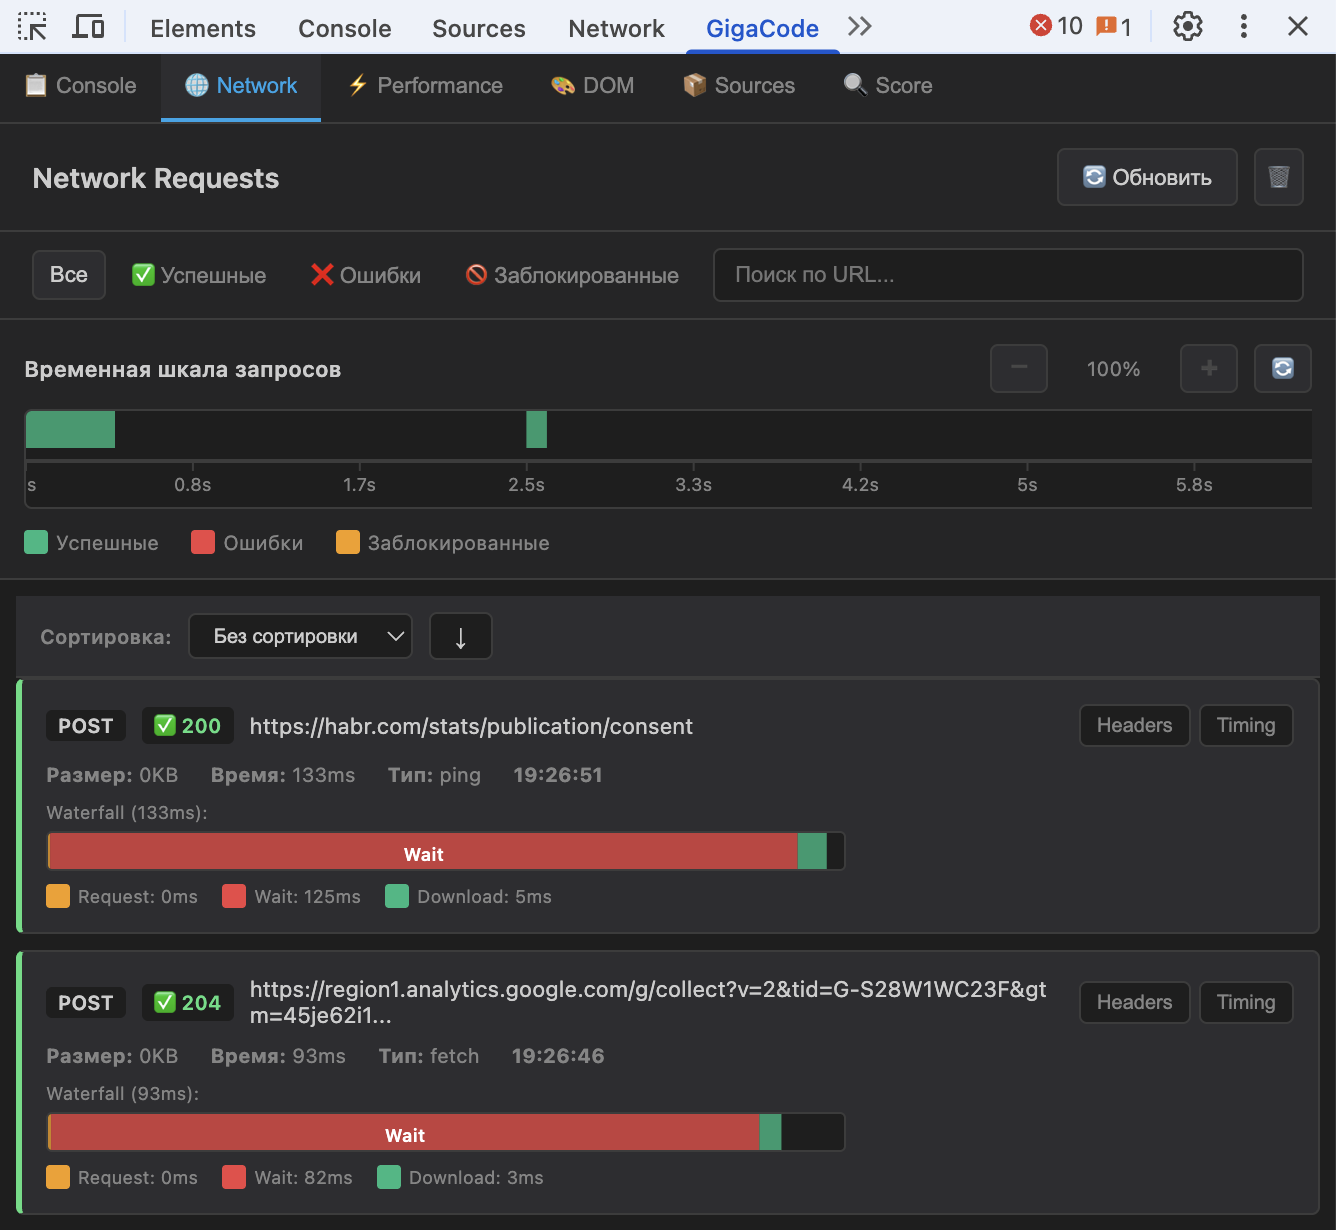Click the sort direction arrow button
This screenshot has height=1230, width=1336.
[x=460, y=635]
